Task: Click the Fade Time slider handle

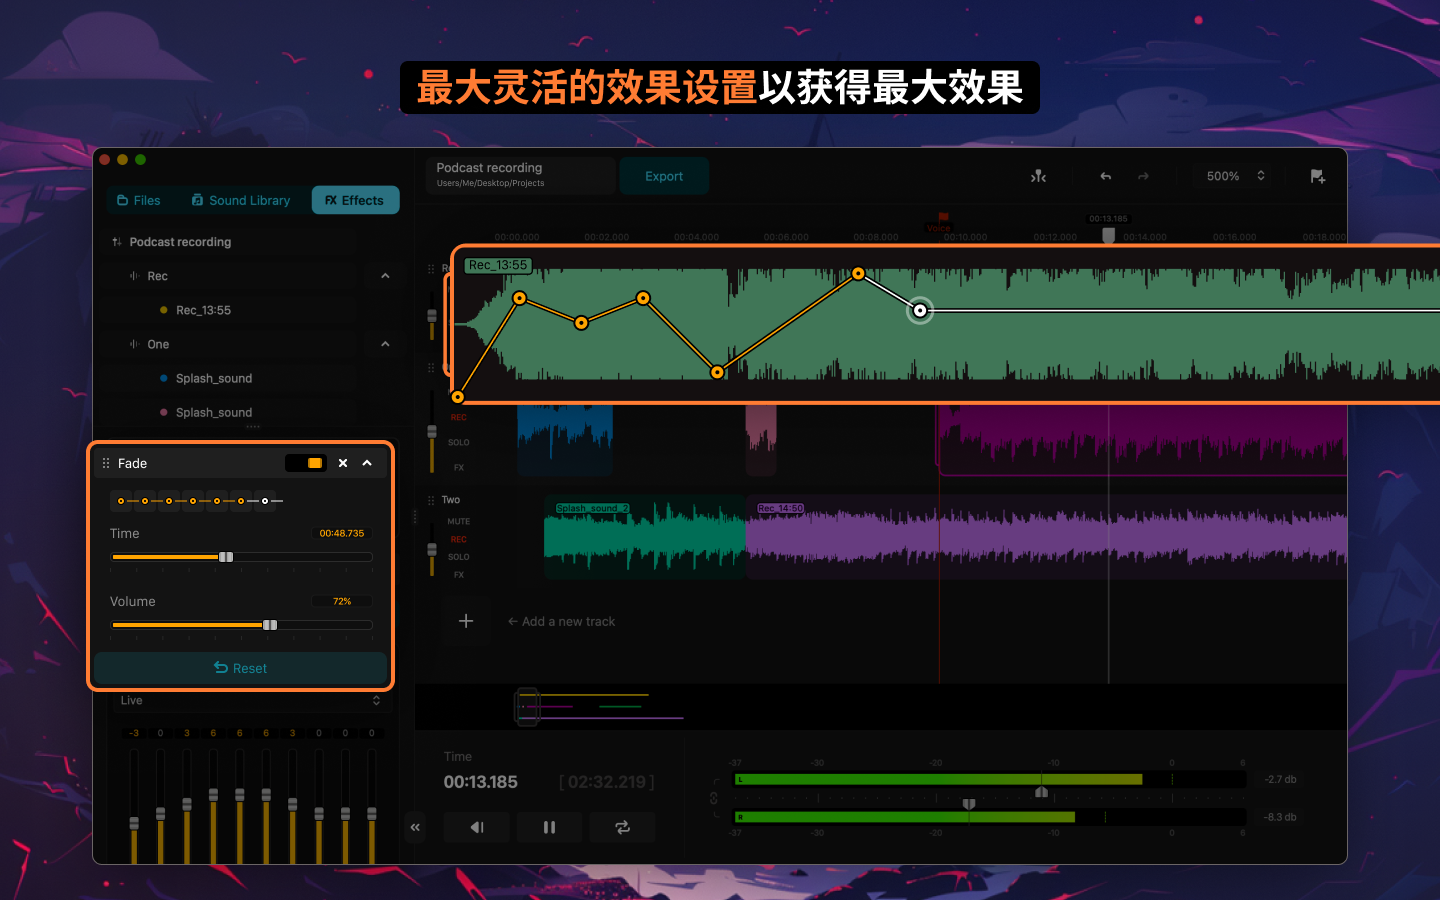Action: point(226,557)
